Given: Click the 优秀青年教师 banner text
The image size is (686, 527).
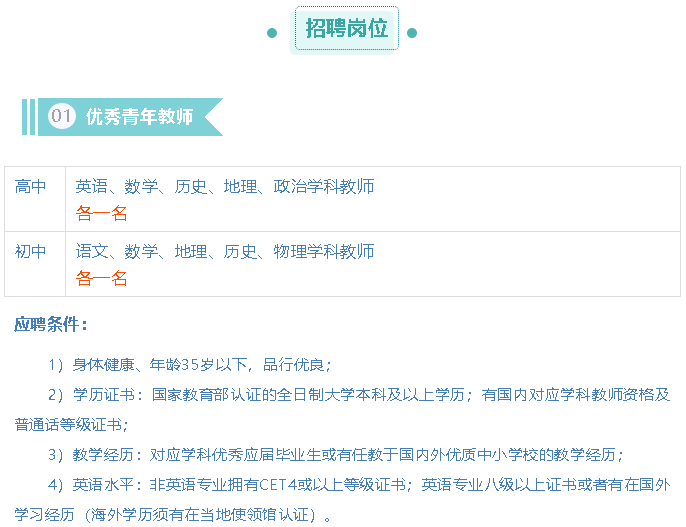Looking at the screenshot, I should pos(139,117).
